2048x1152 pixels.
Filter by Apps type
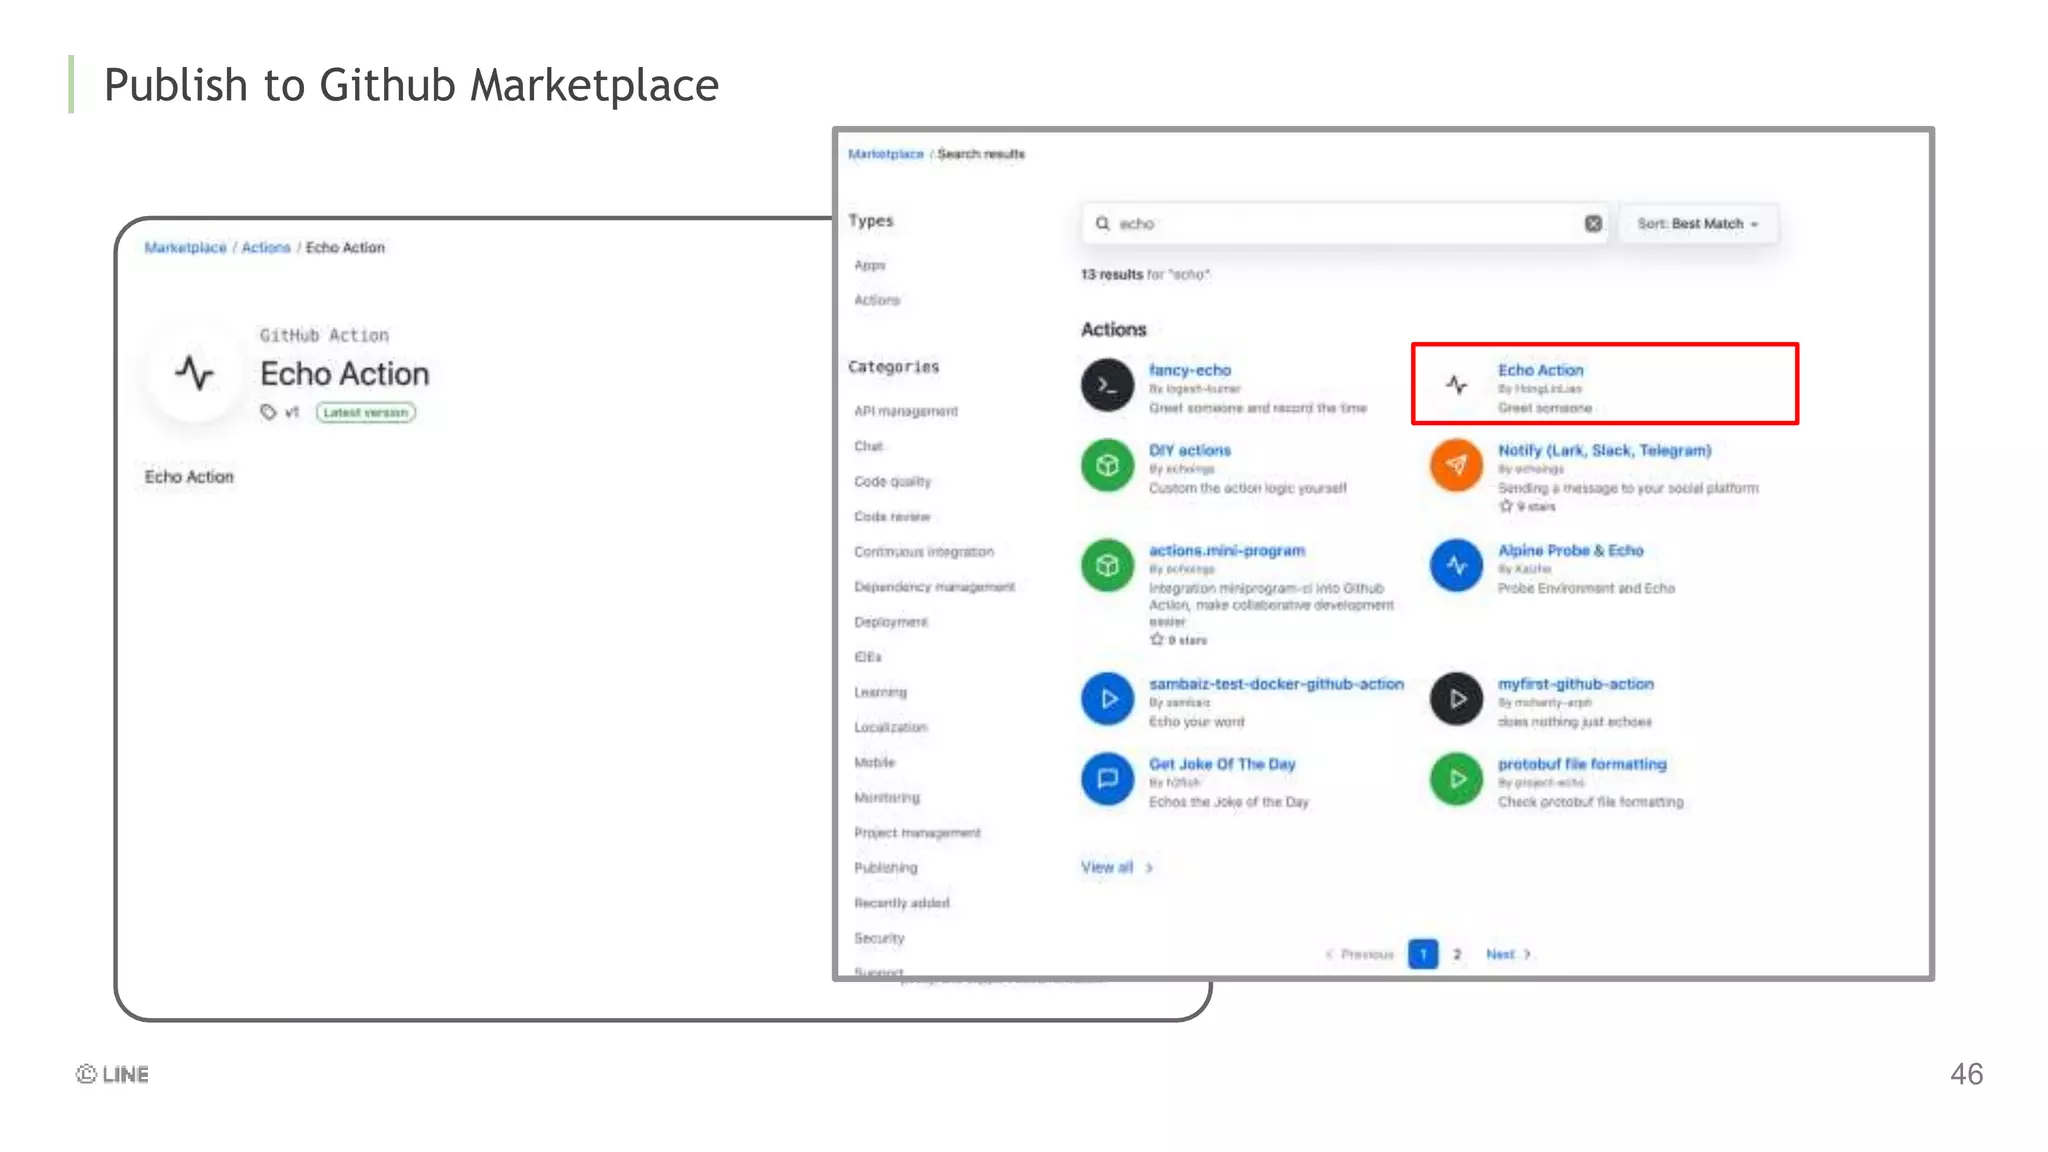tap(870, 265)
